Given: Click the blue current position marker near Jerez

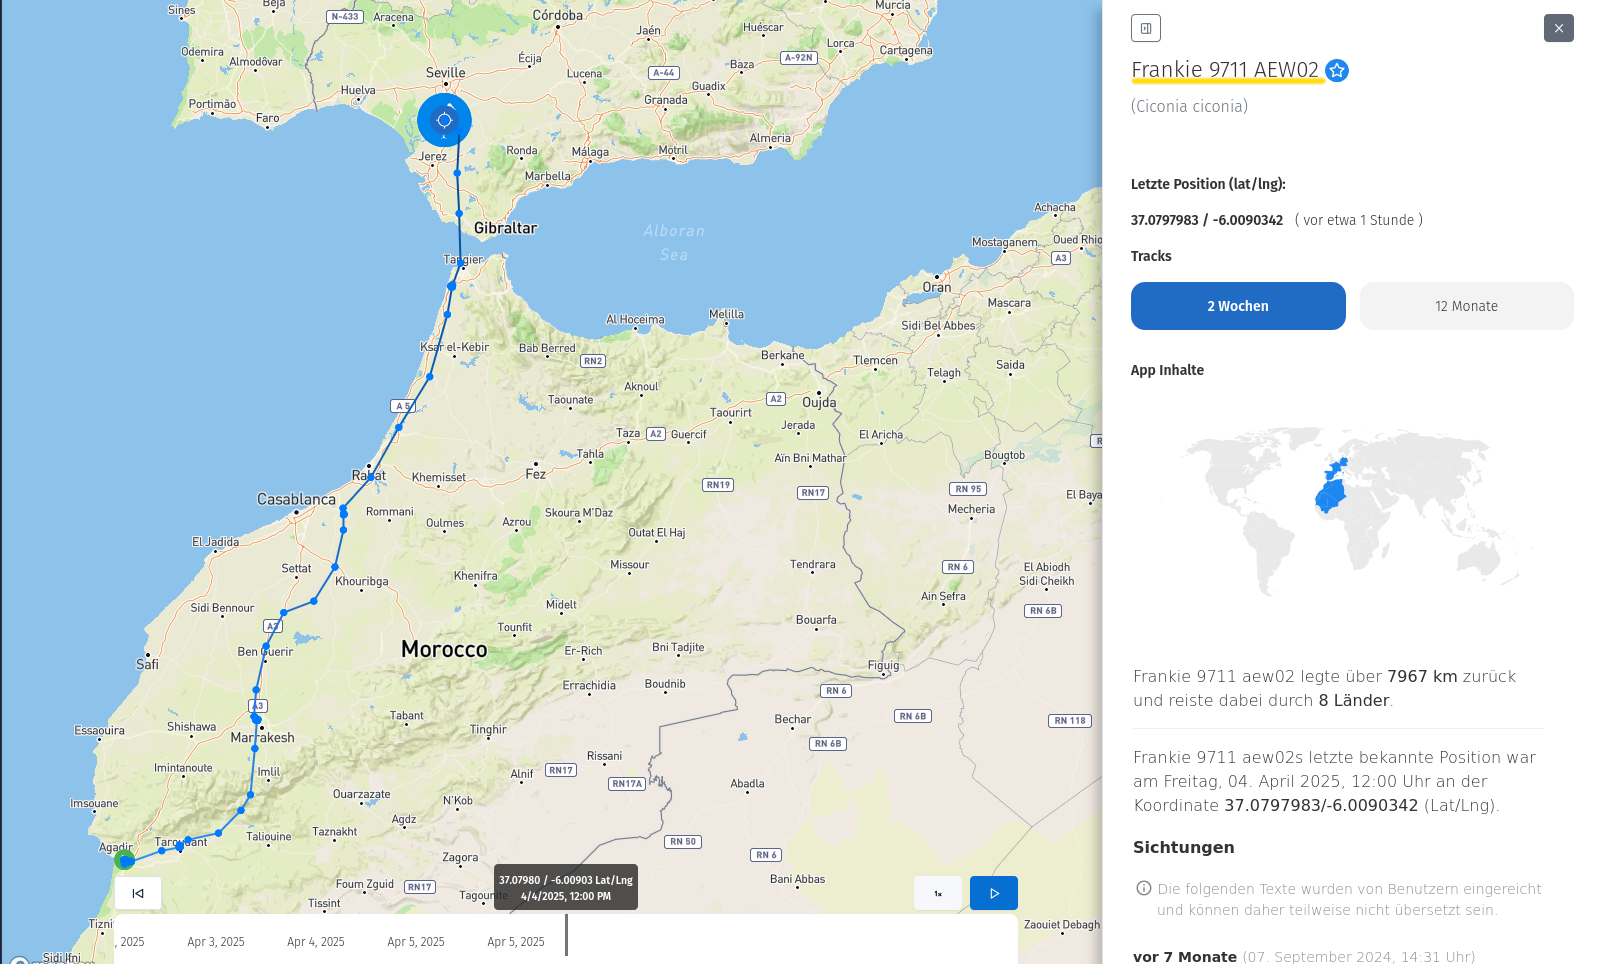Looking at the screenshot, I should (x=444, y=120).
